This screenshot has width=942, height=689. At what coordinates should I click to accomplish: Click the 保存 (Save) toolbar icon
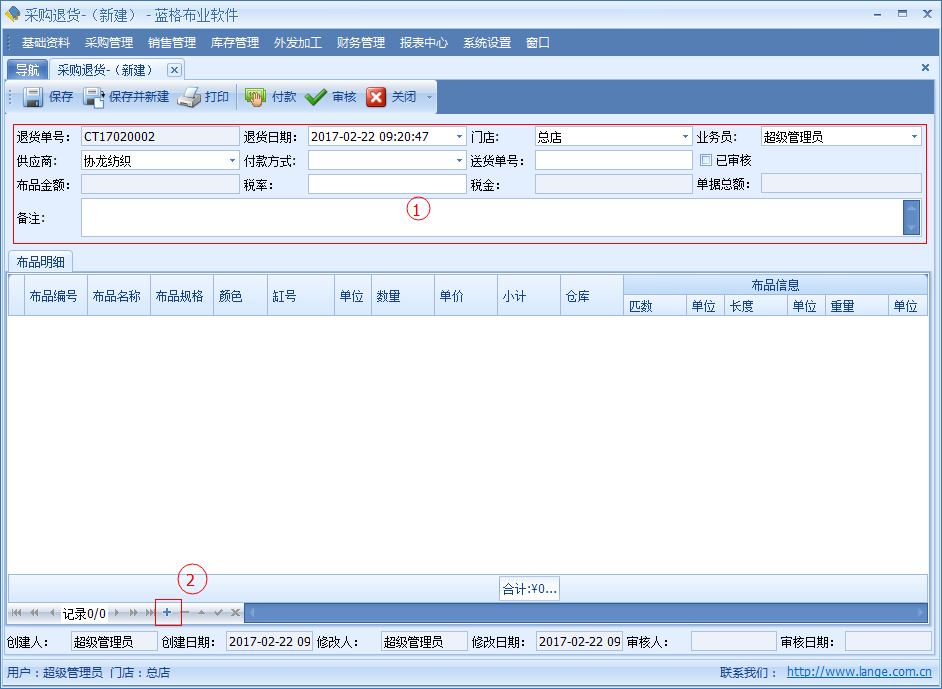click(x=33, y=97)
